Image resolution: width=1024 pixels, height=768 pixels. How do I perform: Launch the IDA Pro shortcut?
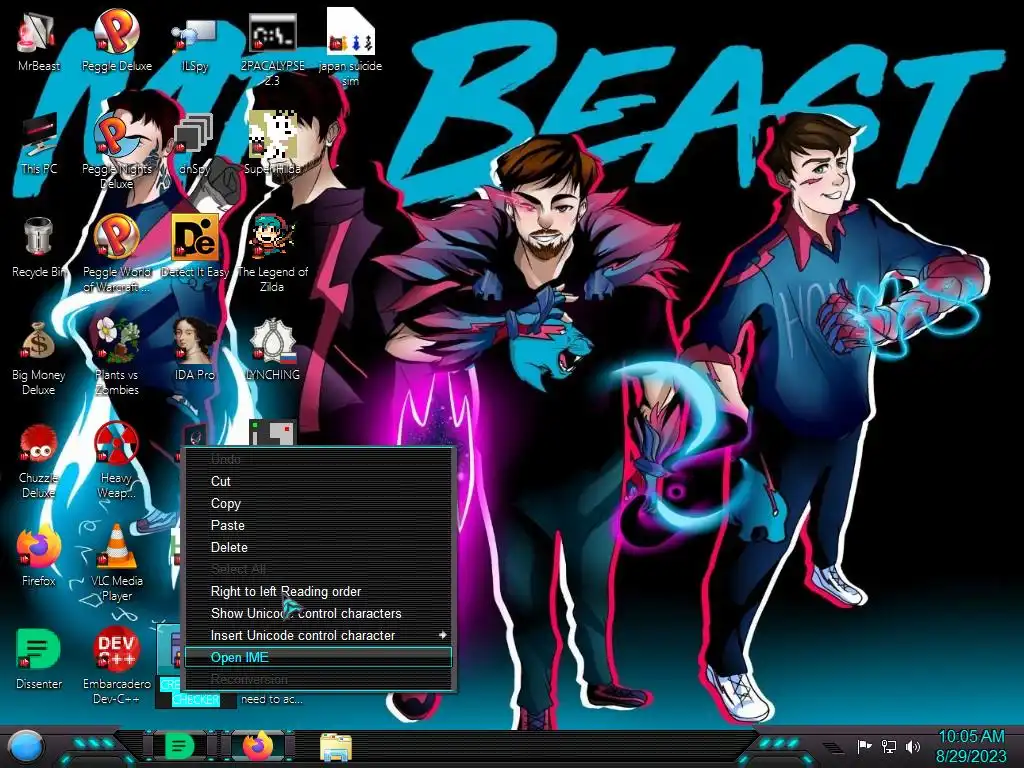[195, 350]
